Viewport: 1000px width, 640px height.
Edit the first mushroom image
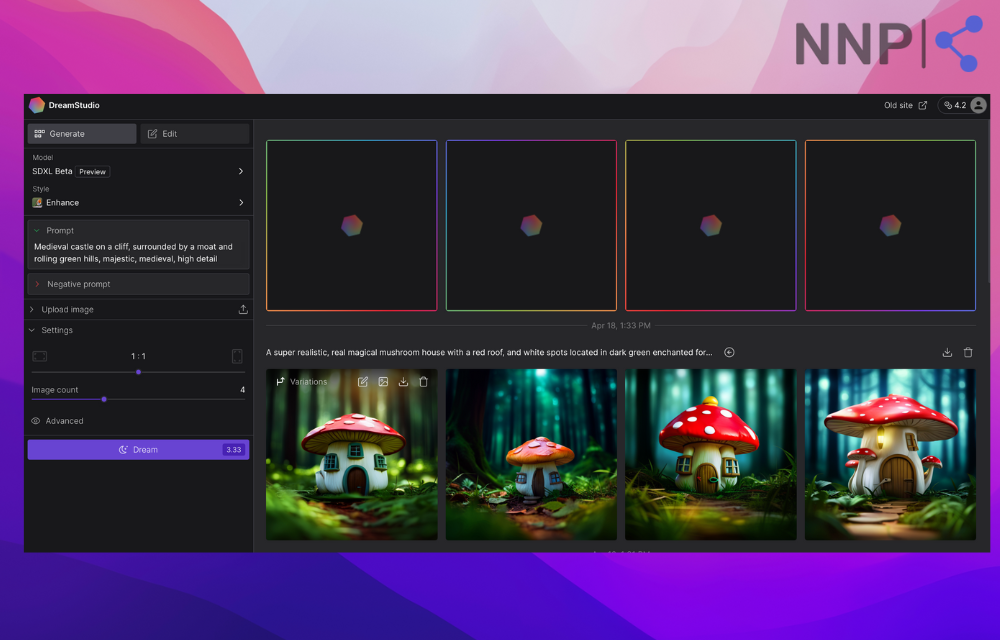pos(363,382)
